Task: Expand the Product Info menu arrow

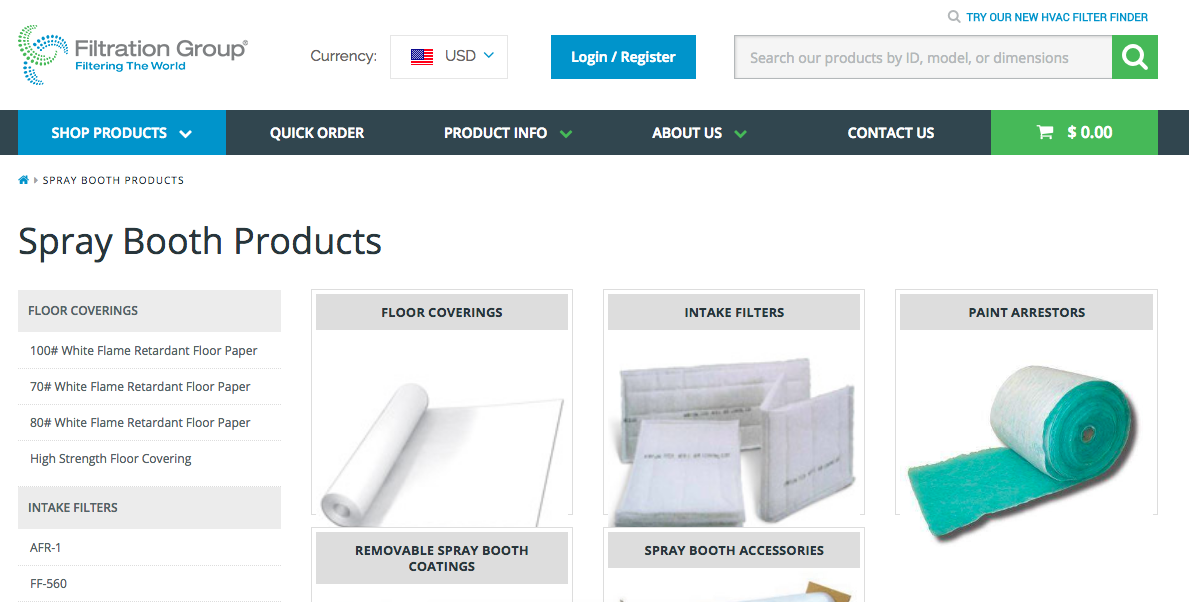Action: coord(566,133)
